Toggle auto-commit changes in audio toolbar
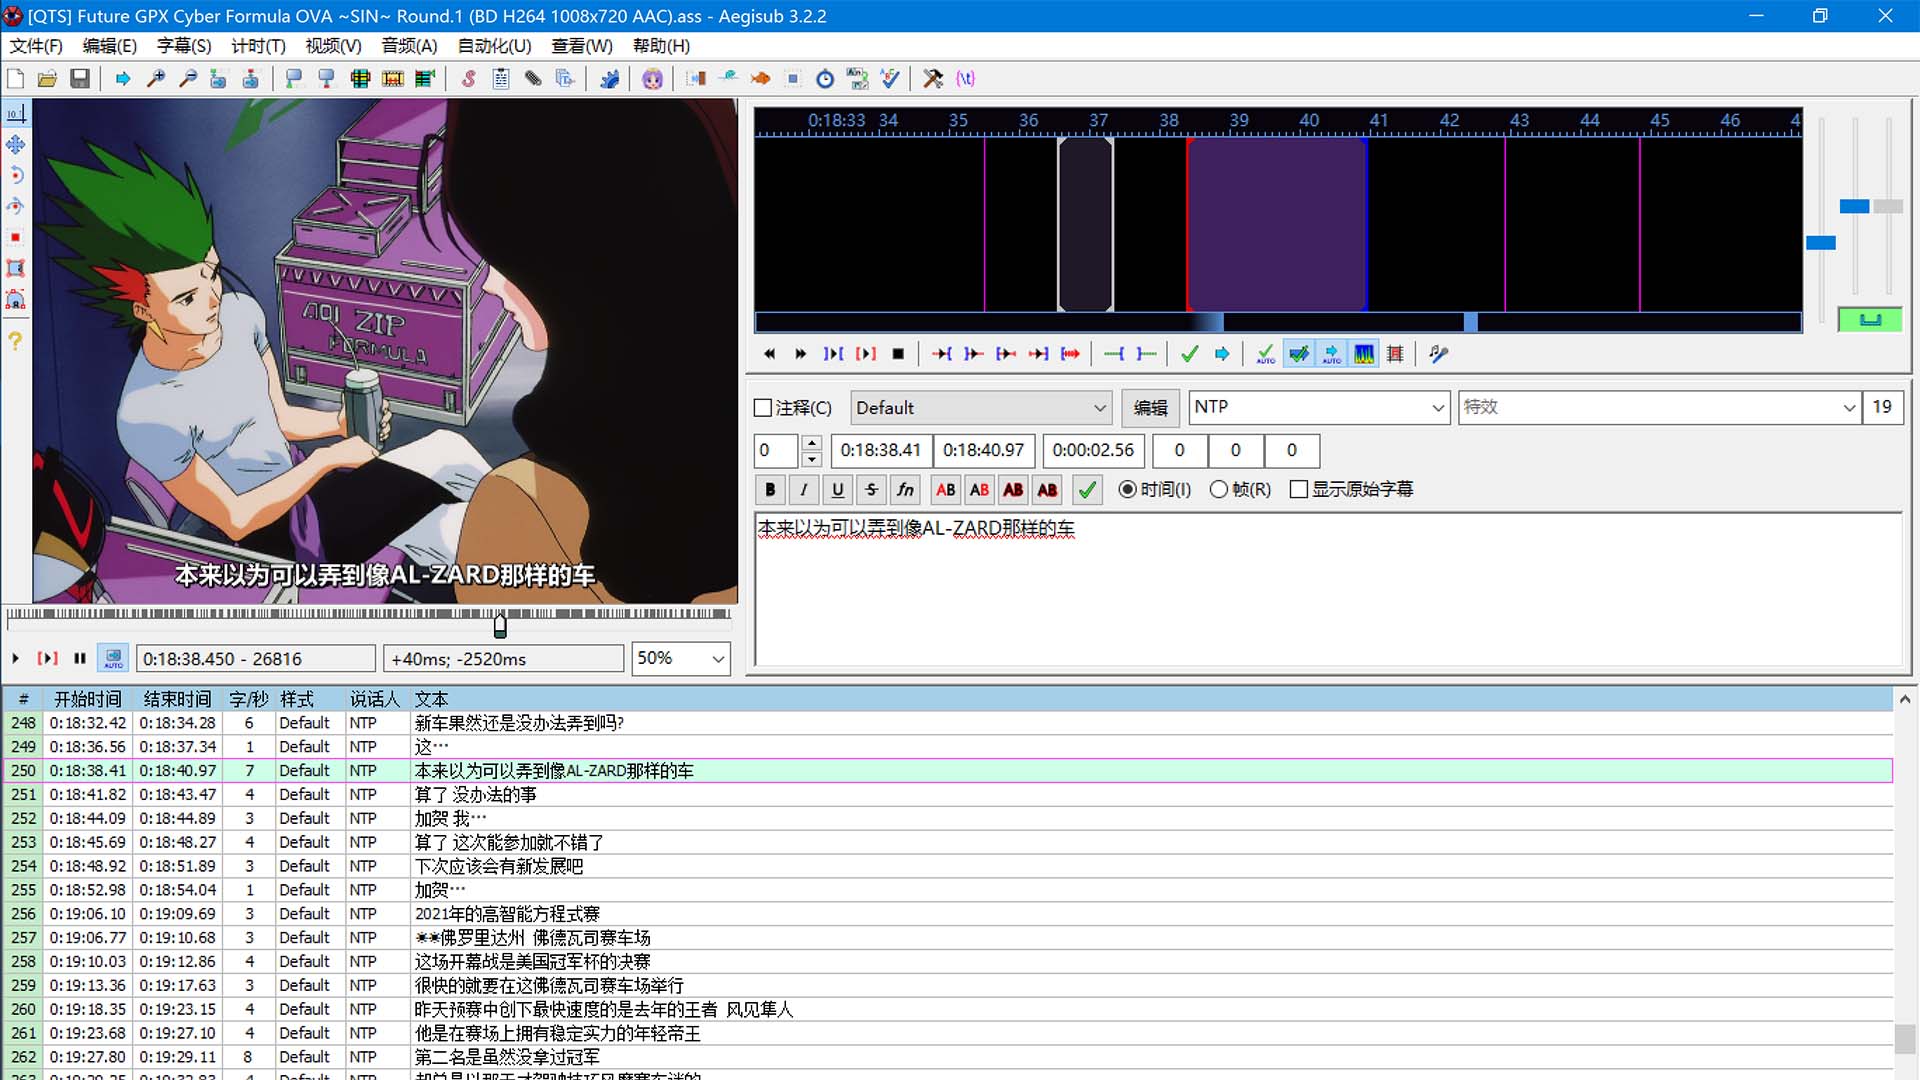The image size is (1920, 1080). pyautogui.click(x=1266, y=354)
